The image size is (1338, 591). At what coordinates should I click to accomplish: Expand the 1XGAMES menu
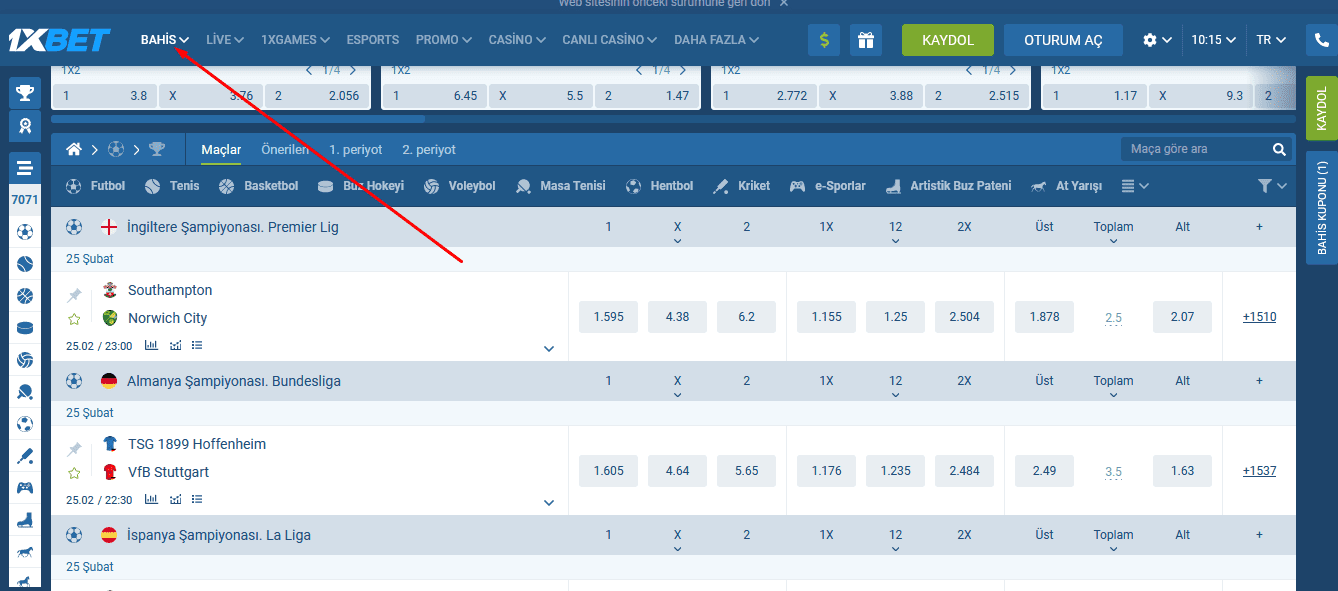(296, 40)
